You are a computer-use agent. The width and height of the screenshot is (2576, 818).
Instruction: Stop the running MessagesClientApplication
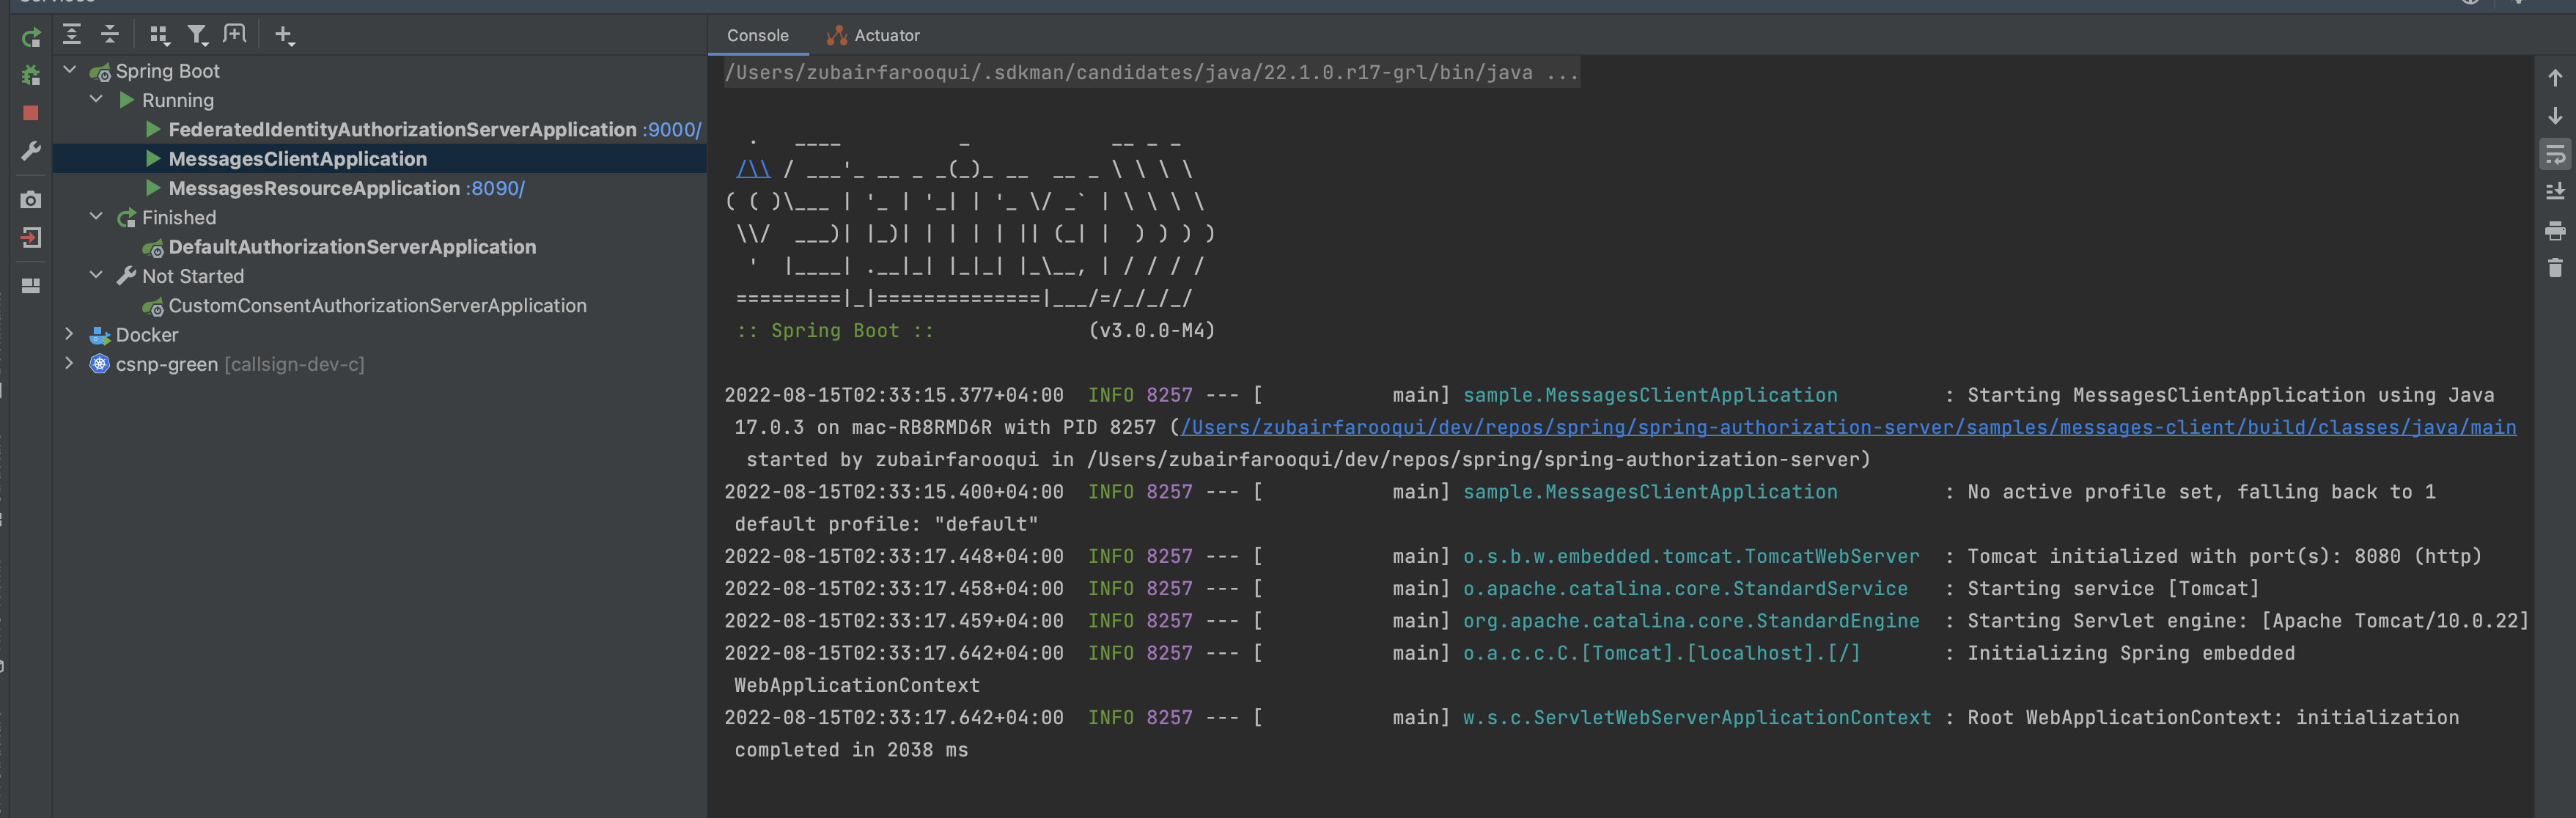pyautogui.click(x=31, y=113)
